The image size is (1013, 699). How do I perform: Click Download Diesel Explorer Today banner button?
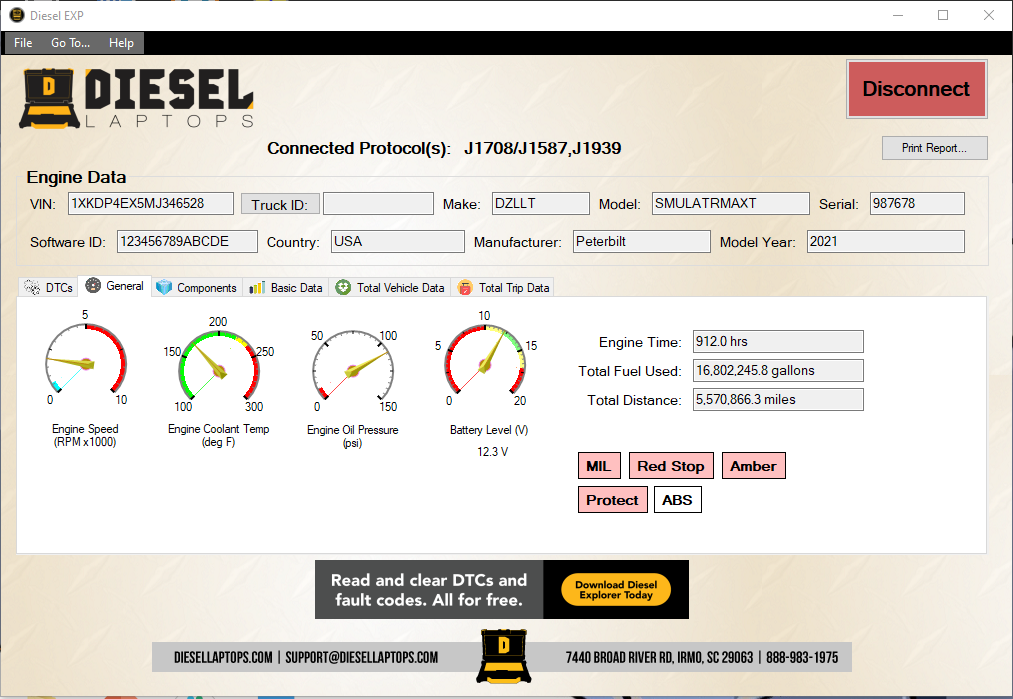pos(616,589)
